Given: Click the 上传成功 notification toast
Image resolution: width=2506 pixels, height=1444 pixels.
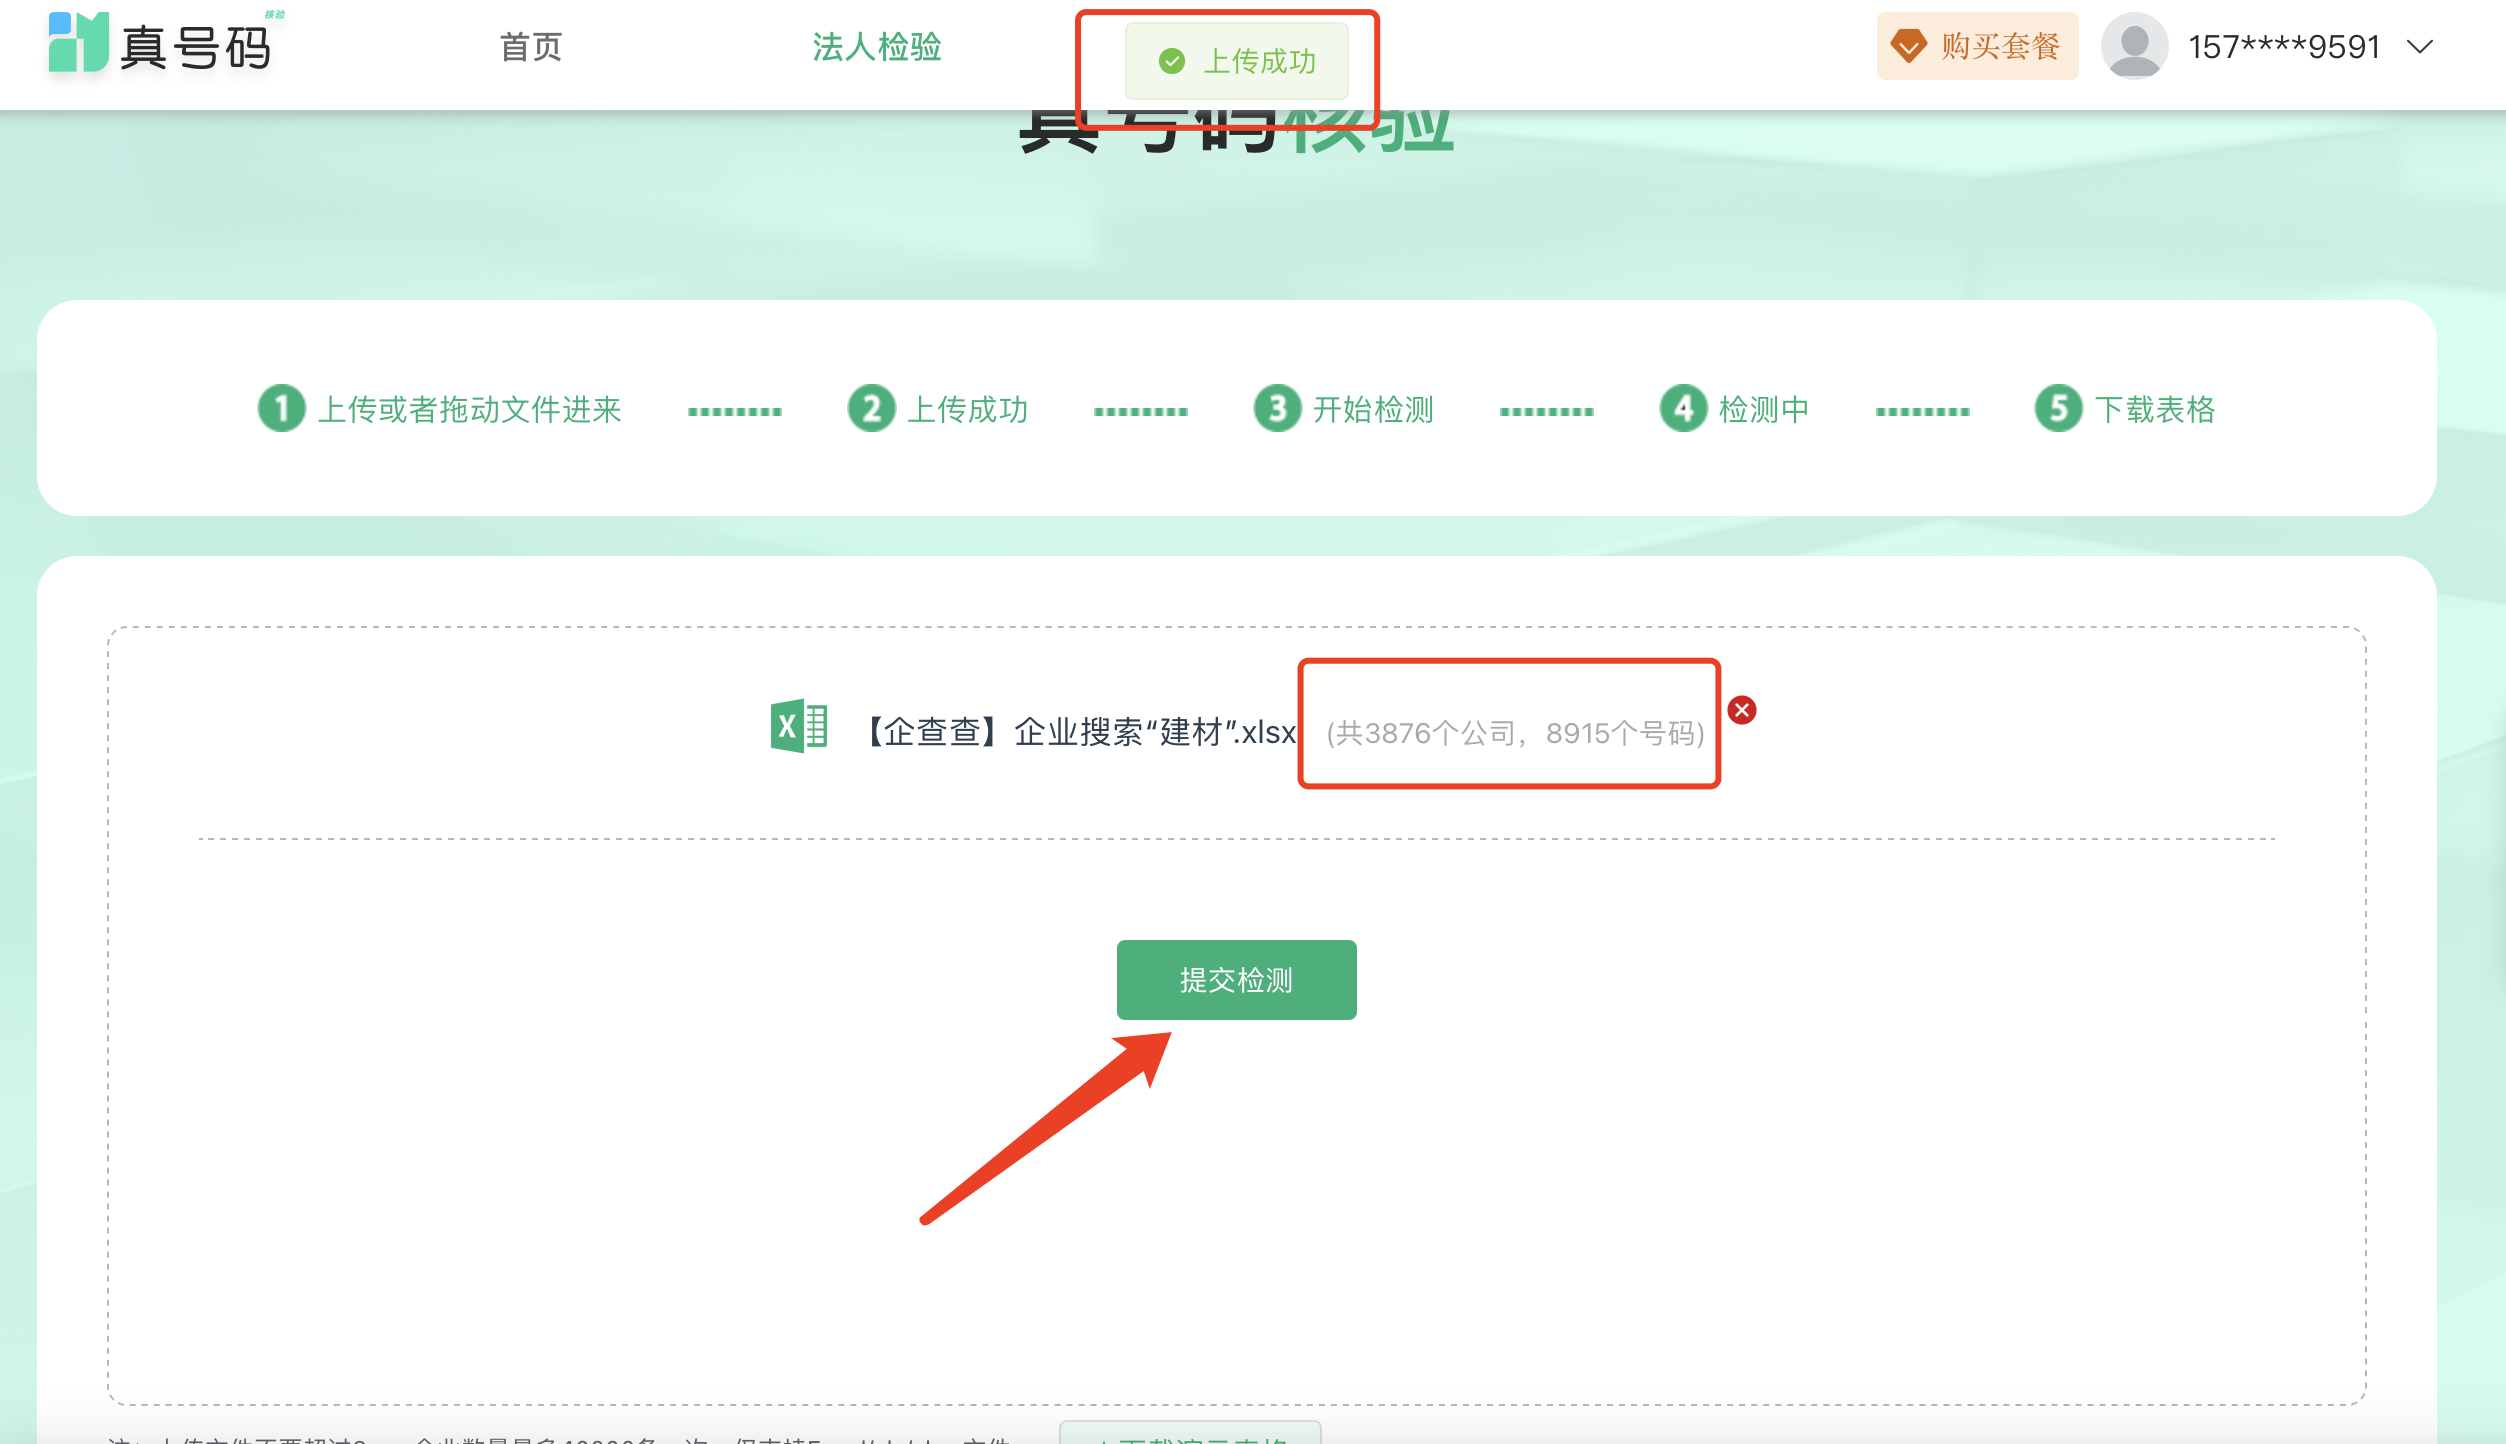Looking at the screenshot, I should click(x=1237, y=61).
